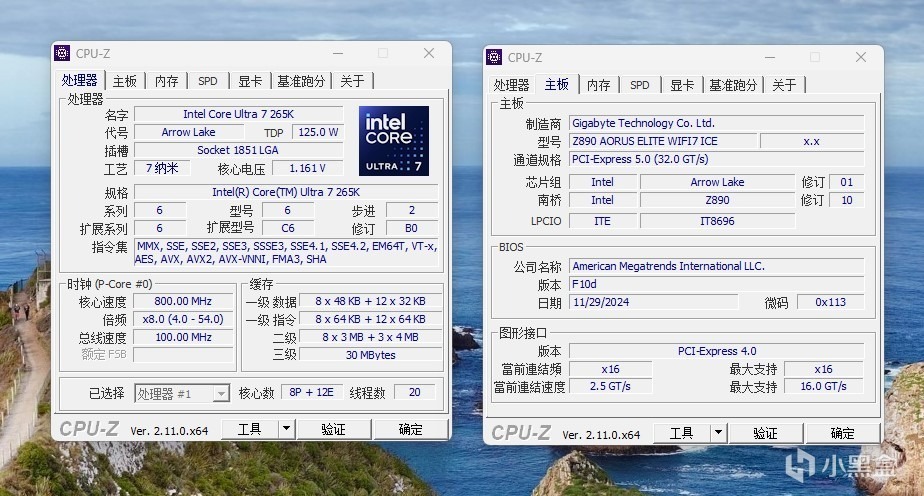Click the Arrow Lake codename field in left window
924x496 pixels.
(189, 132)
